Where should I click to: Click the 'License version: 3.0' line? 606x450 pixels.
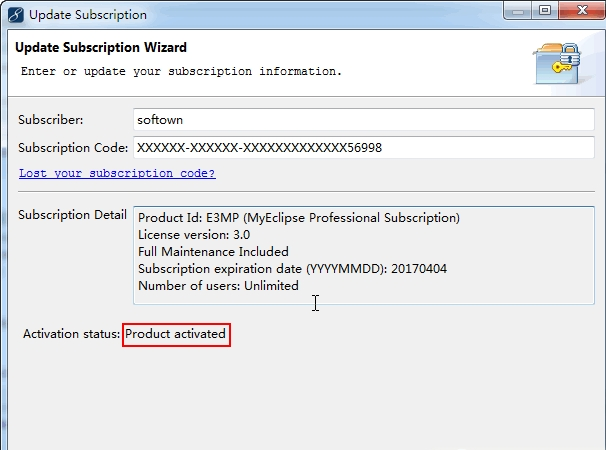(x=194, y=235)
